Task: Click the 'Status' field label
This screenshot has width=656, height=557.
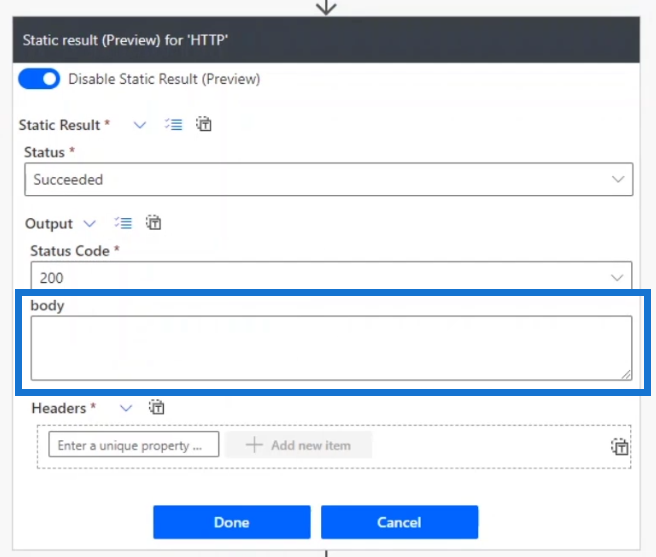Action: coord(44,152)
